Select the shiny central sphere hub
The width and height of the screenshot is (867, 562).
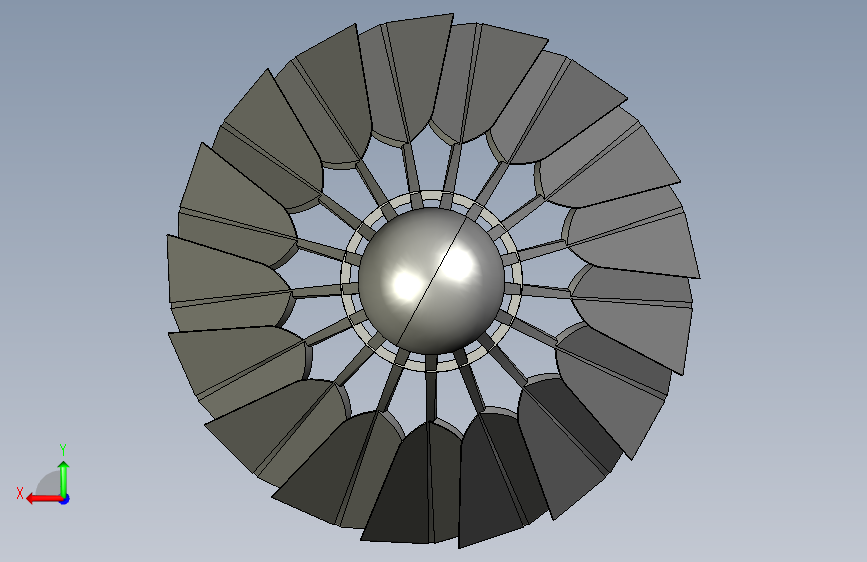431,280
